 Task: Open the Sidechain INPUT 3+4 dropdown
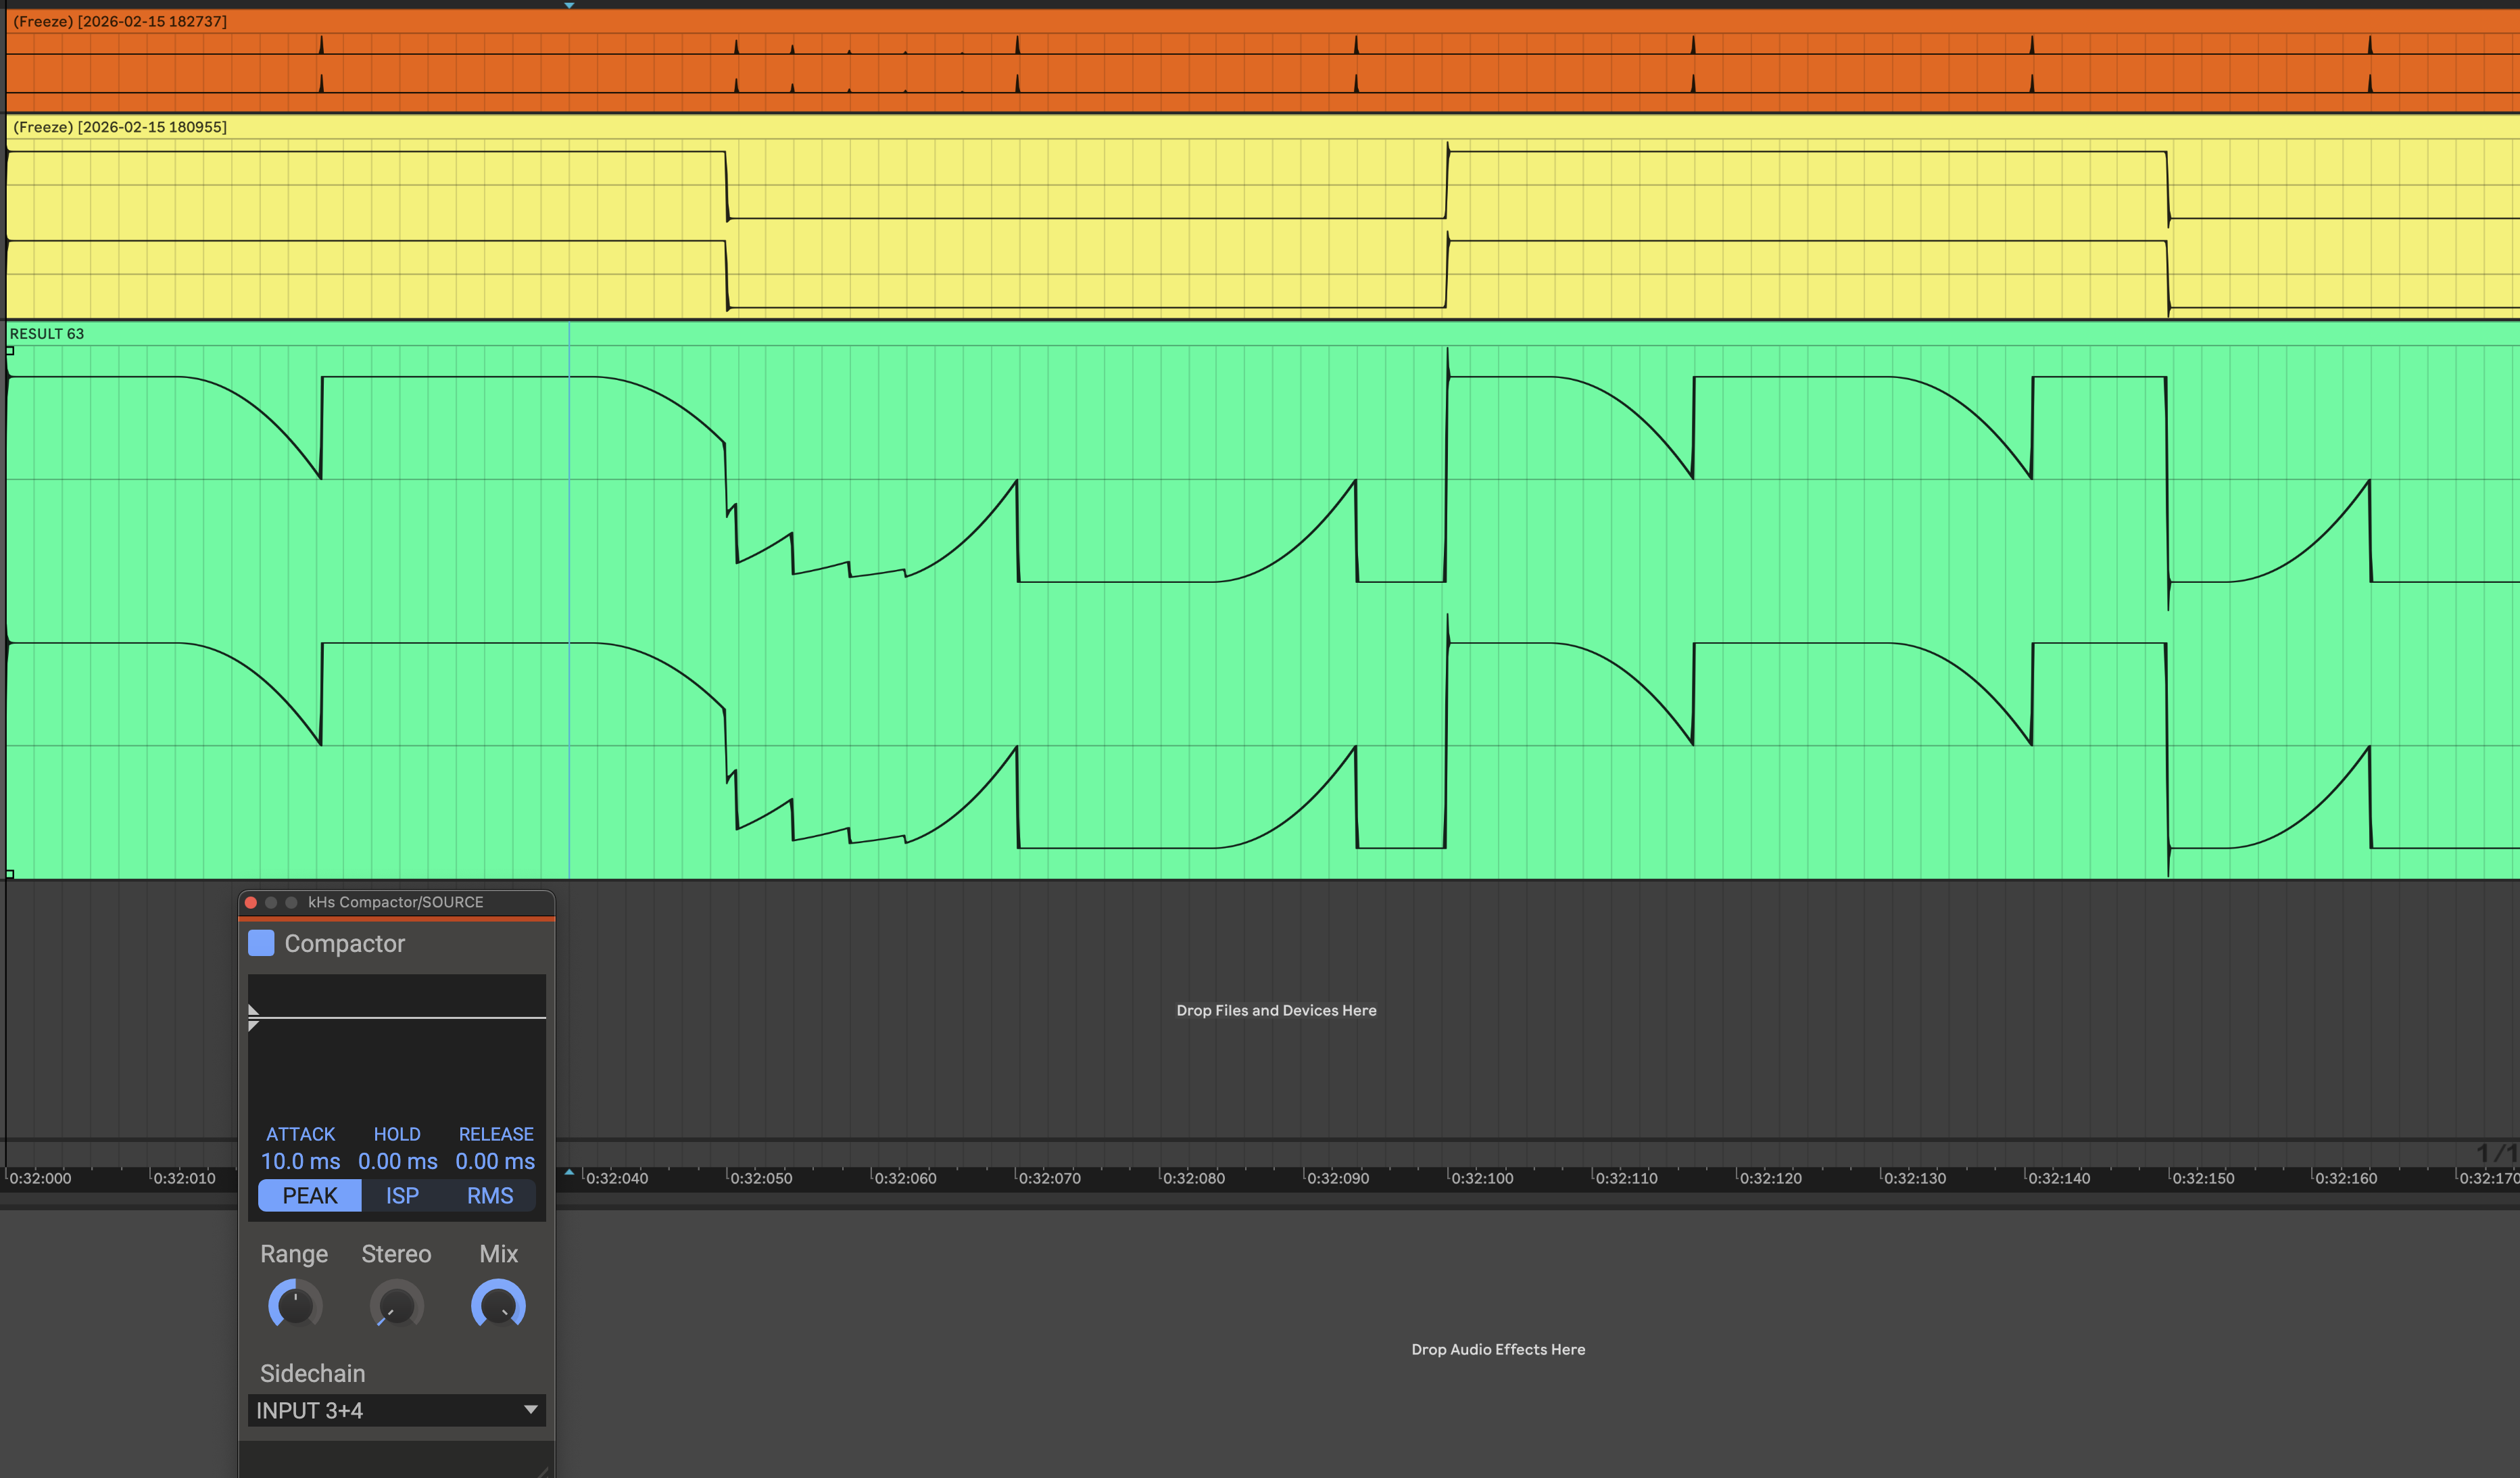click(x=396, y=1410)
